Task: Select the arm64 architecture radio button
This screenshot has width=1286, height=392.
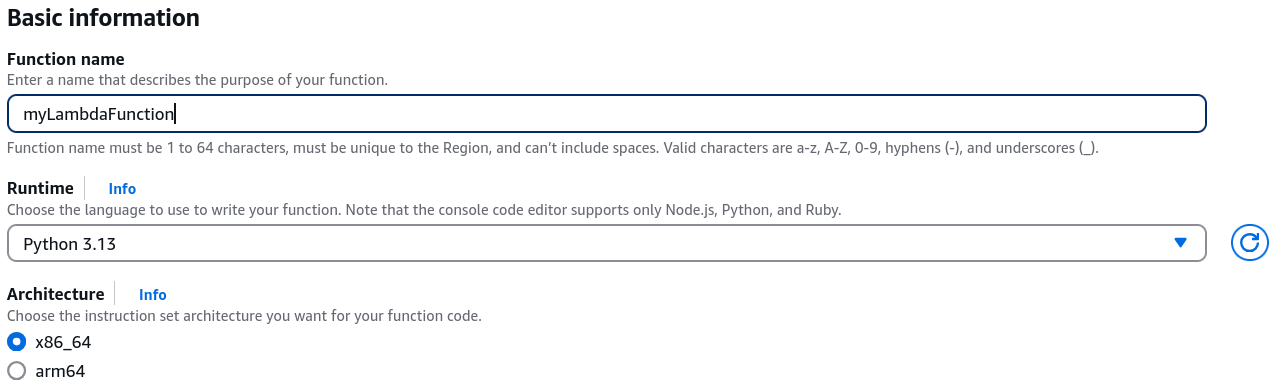Action: [x=16, y=371]
